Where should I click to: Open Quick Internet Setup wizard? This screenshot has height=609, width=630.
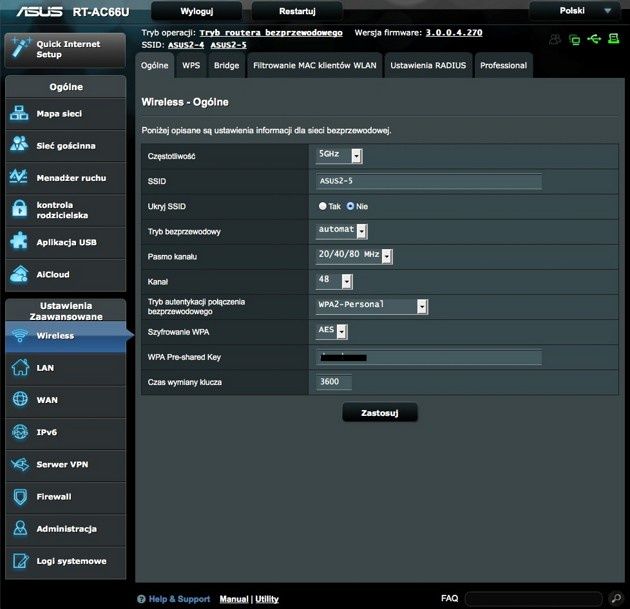(x=65, y=50)
